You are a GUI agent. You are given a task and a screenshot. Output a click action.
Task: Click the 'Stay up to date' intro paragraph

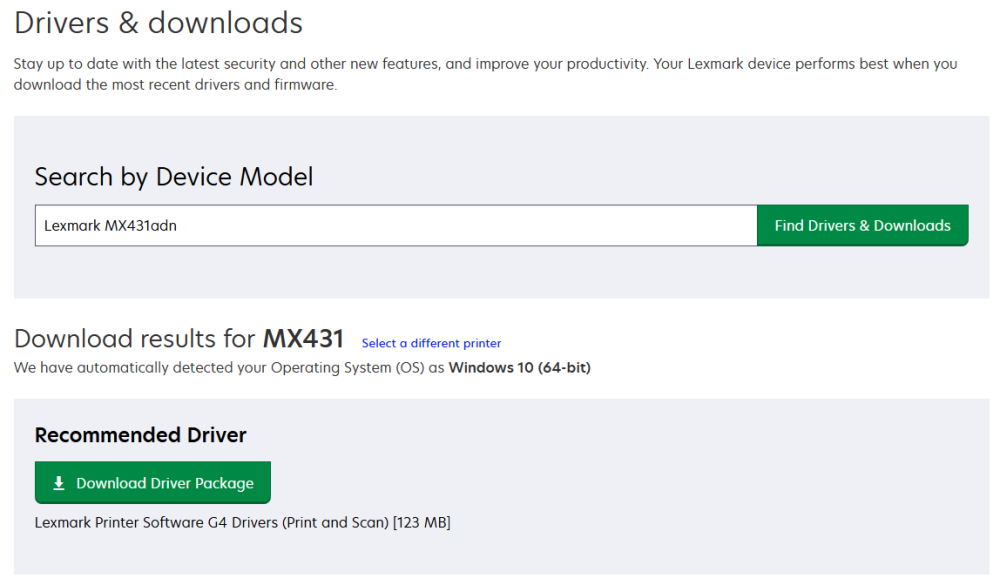coord(485,74)
